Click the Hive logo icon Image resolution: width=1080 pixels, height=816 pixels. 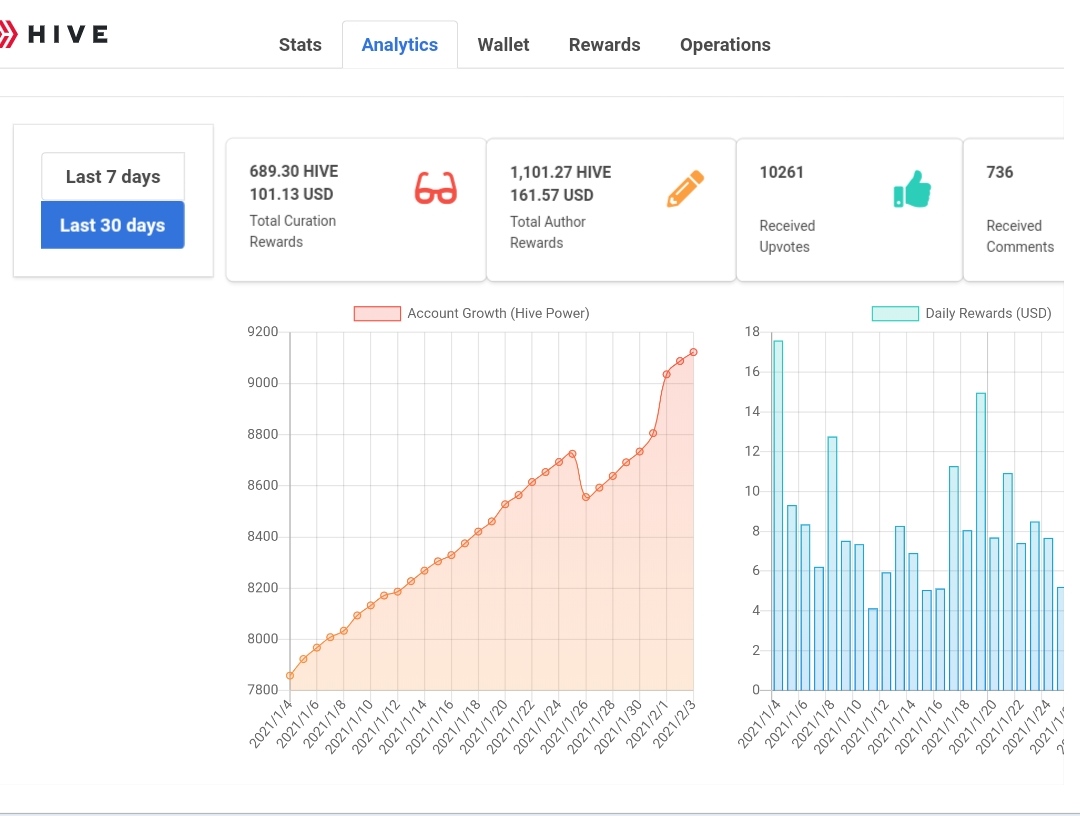tap(8, 34)
